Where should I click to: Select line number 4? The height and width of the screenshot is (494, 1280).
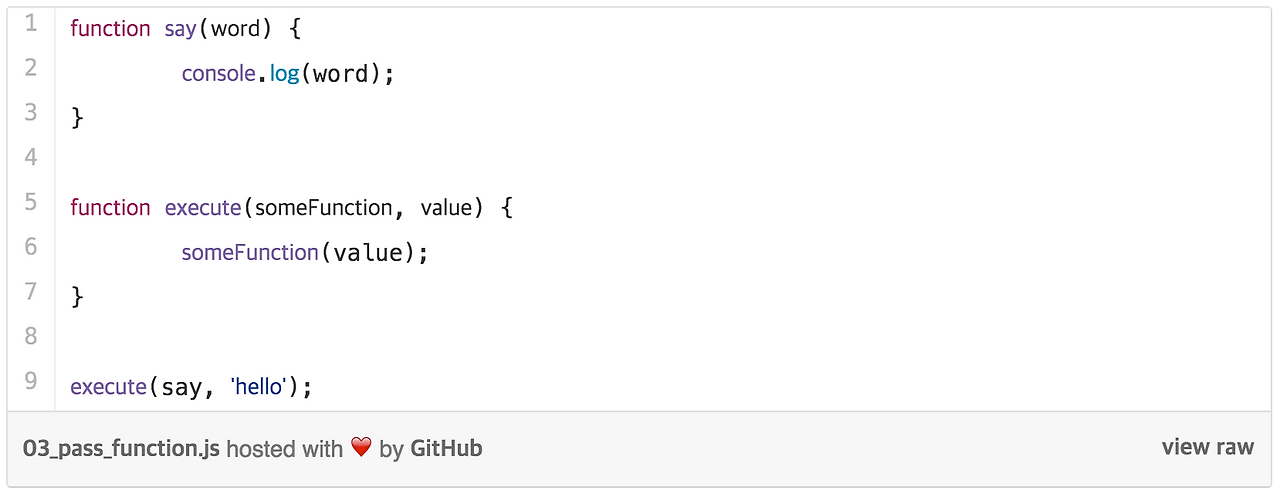[x=31, y=157]
